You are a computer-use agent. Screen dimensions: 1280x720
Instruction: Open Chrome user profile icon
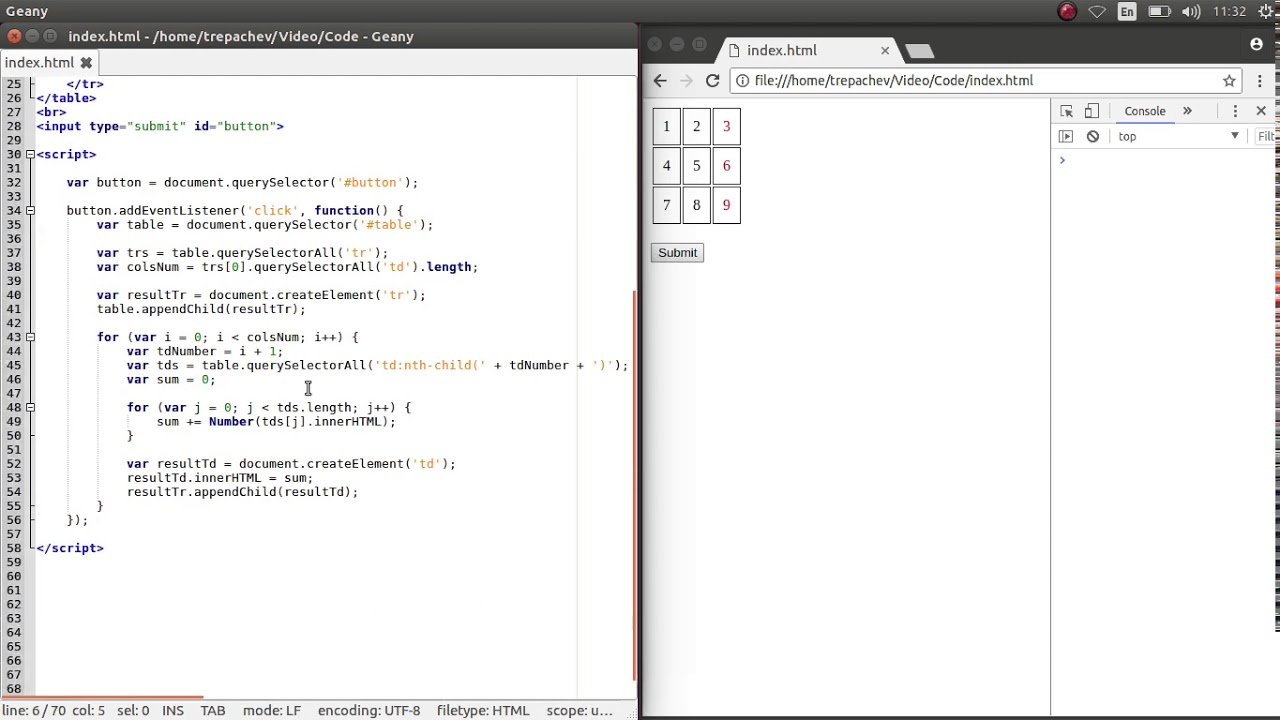tap(1256, 44)
